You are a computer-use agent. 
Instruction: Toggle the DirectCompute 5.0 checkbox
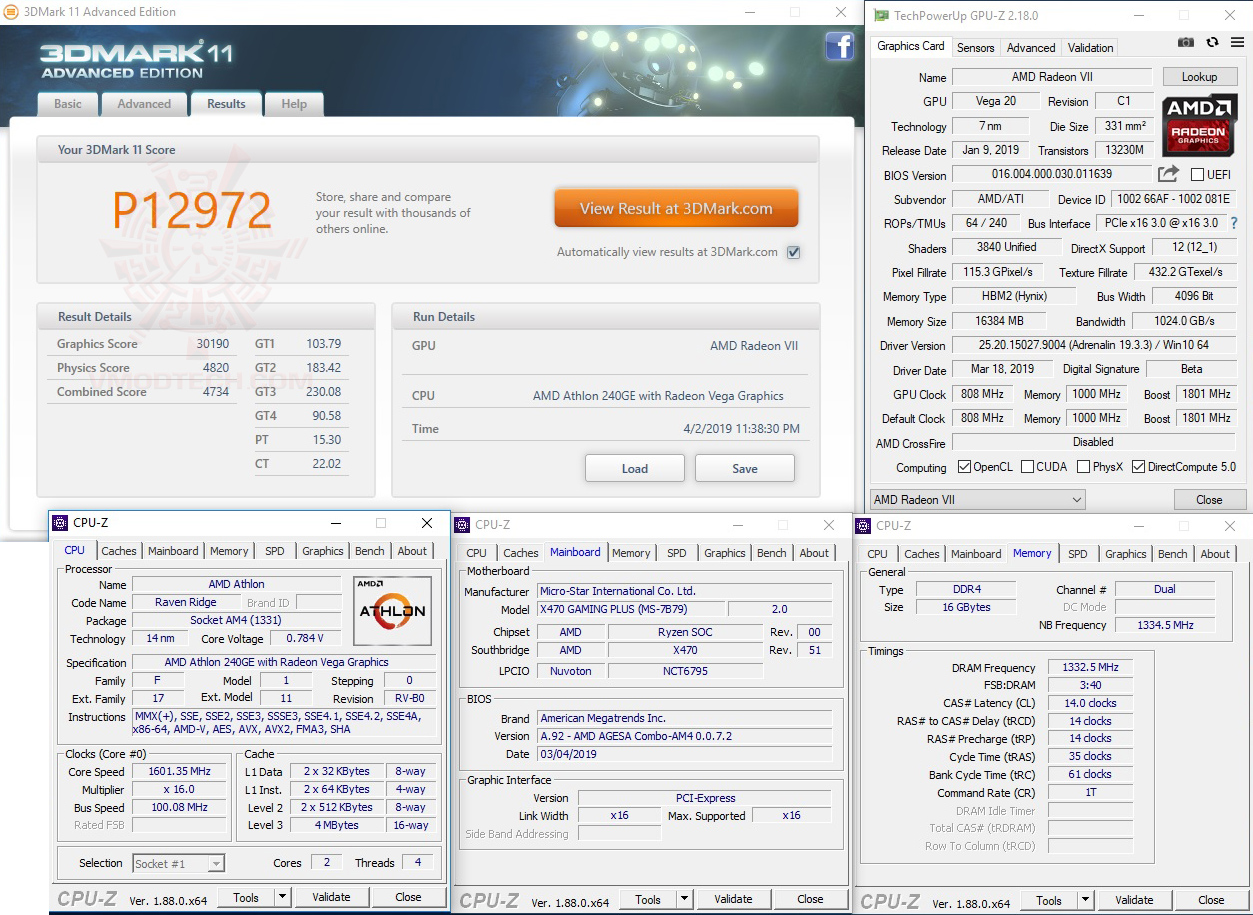(x=1138, y=467)
